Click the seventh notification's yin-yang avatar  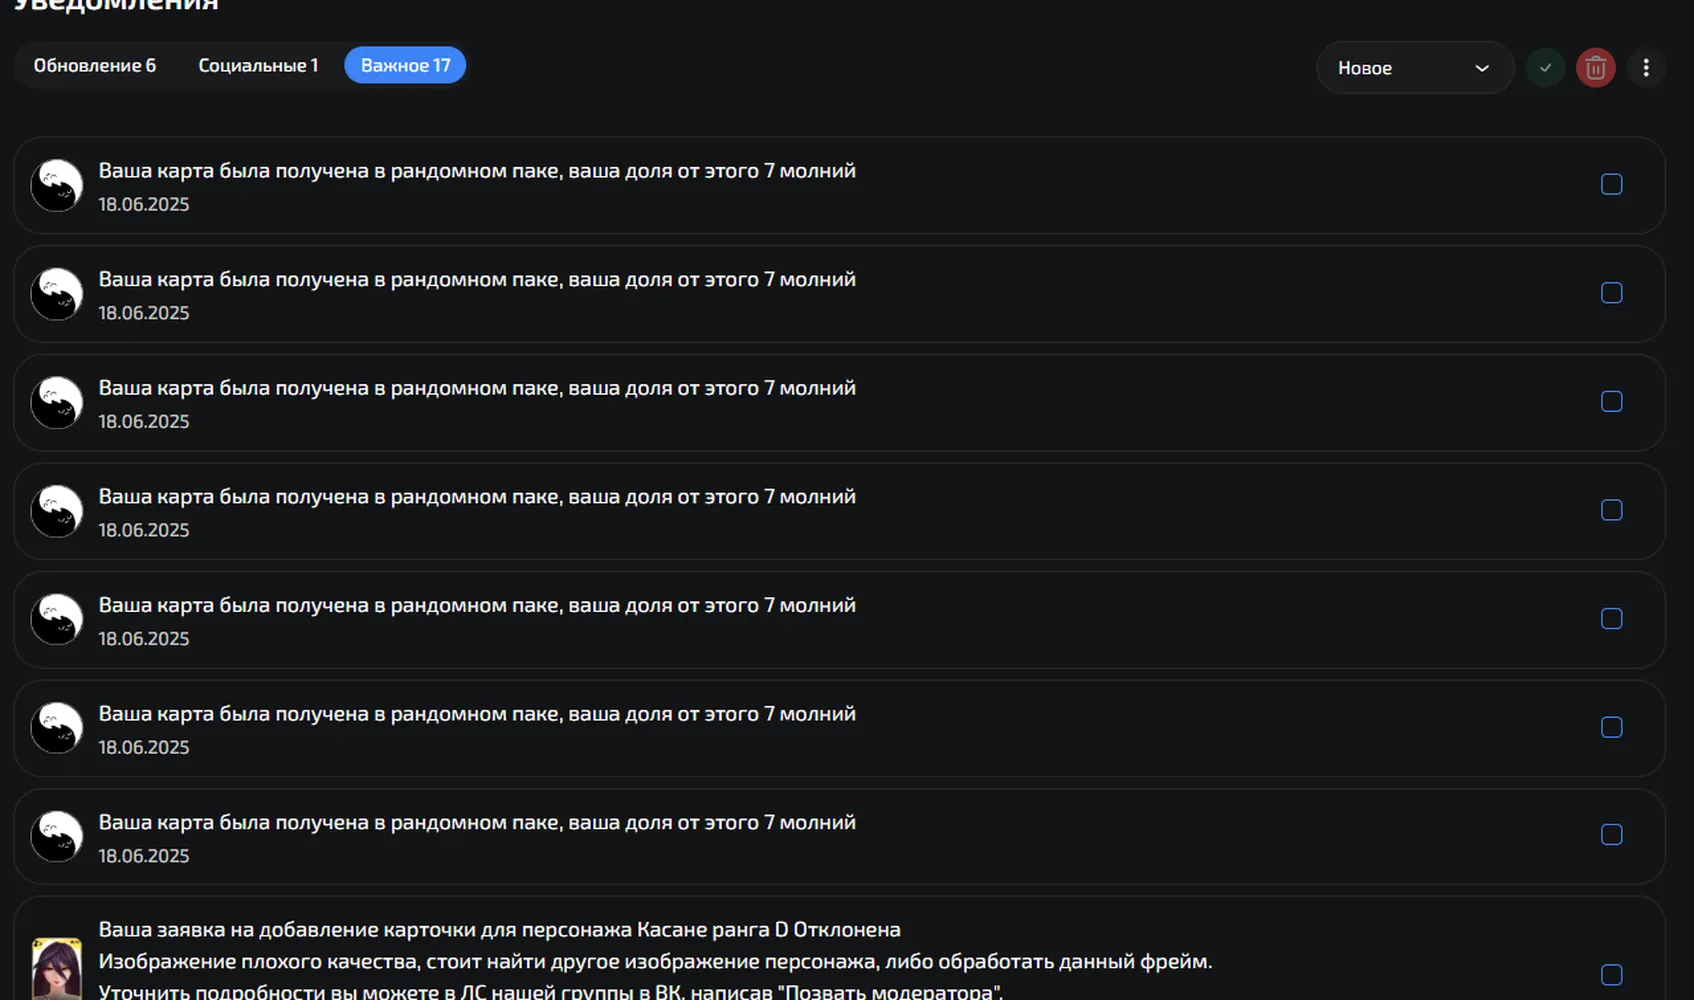[x=57, y=836]
